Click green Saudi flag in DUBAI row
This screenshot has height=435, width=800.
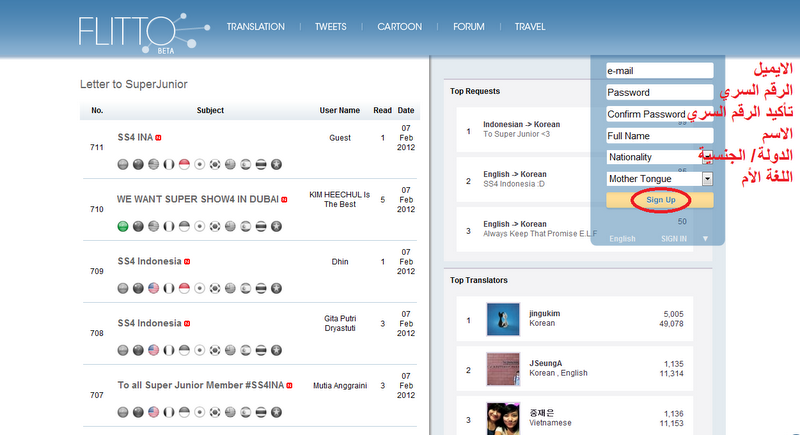click(123, 226)
